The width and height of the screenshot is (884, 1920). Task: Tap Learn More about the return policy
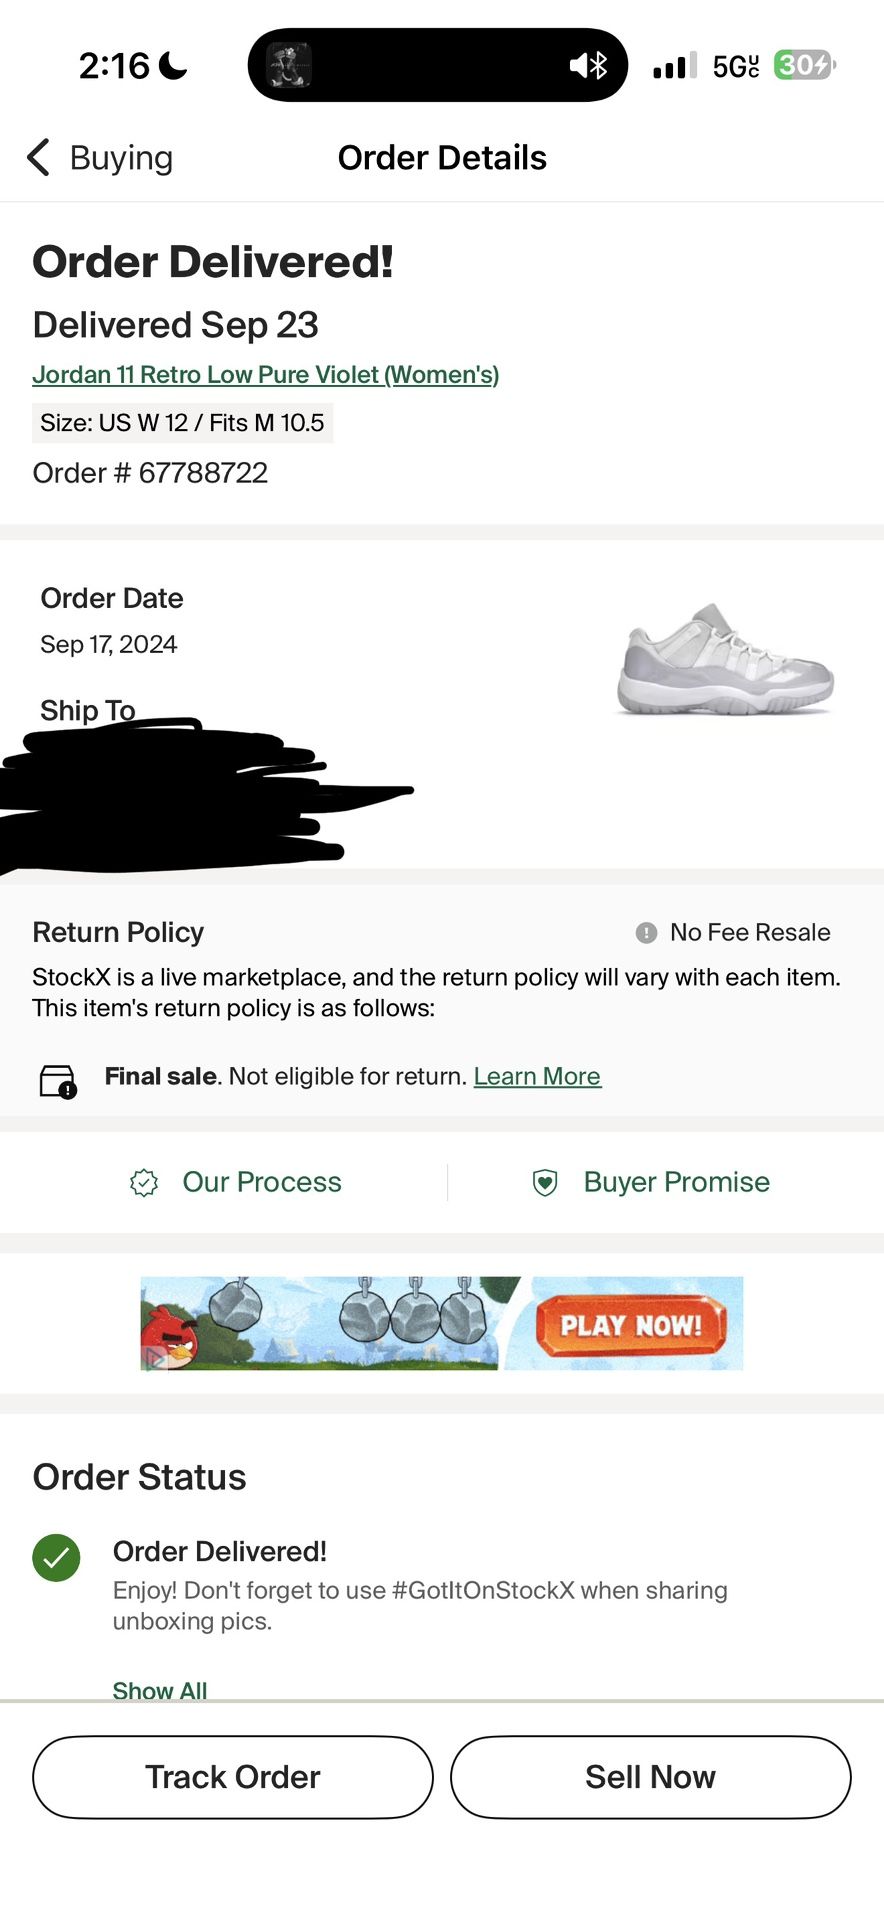[x=537, y=1076]
